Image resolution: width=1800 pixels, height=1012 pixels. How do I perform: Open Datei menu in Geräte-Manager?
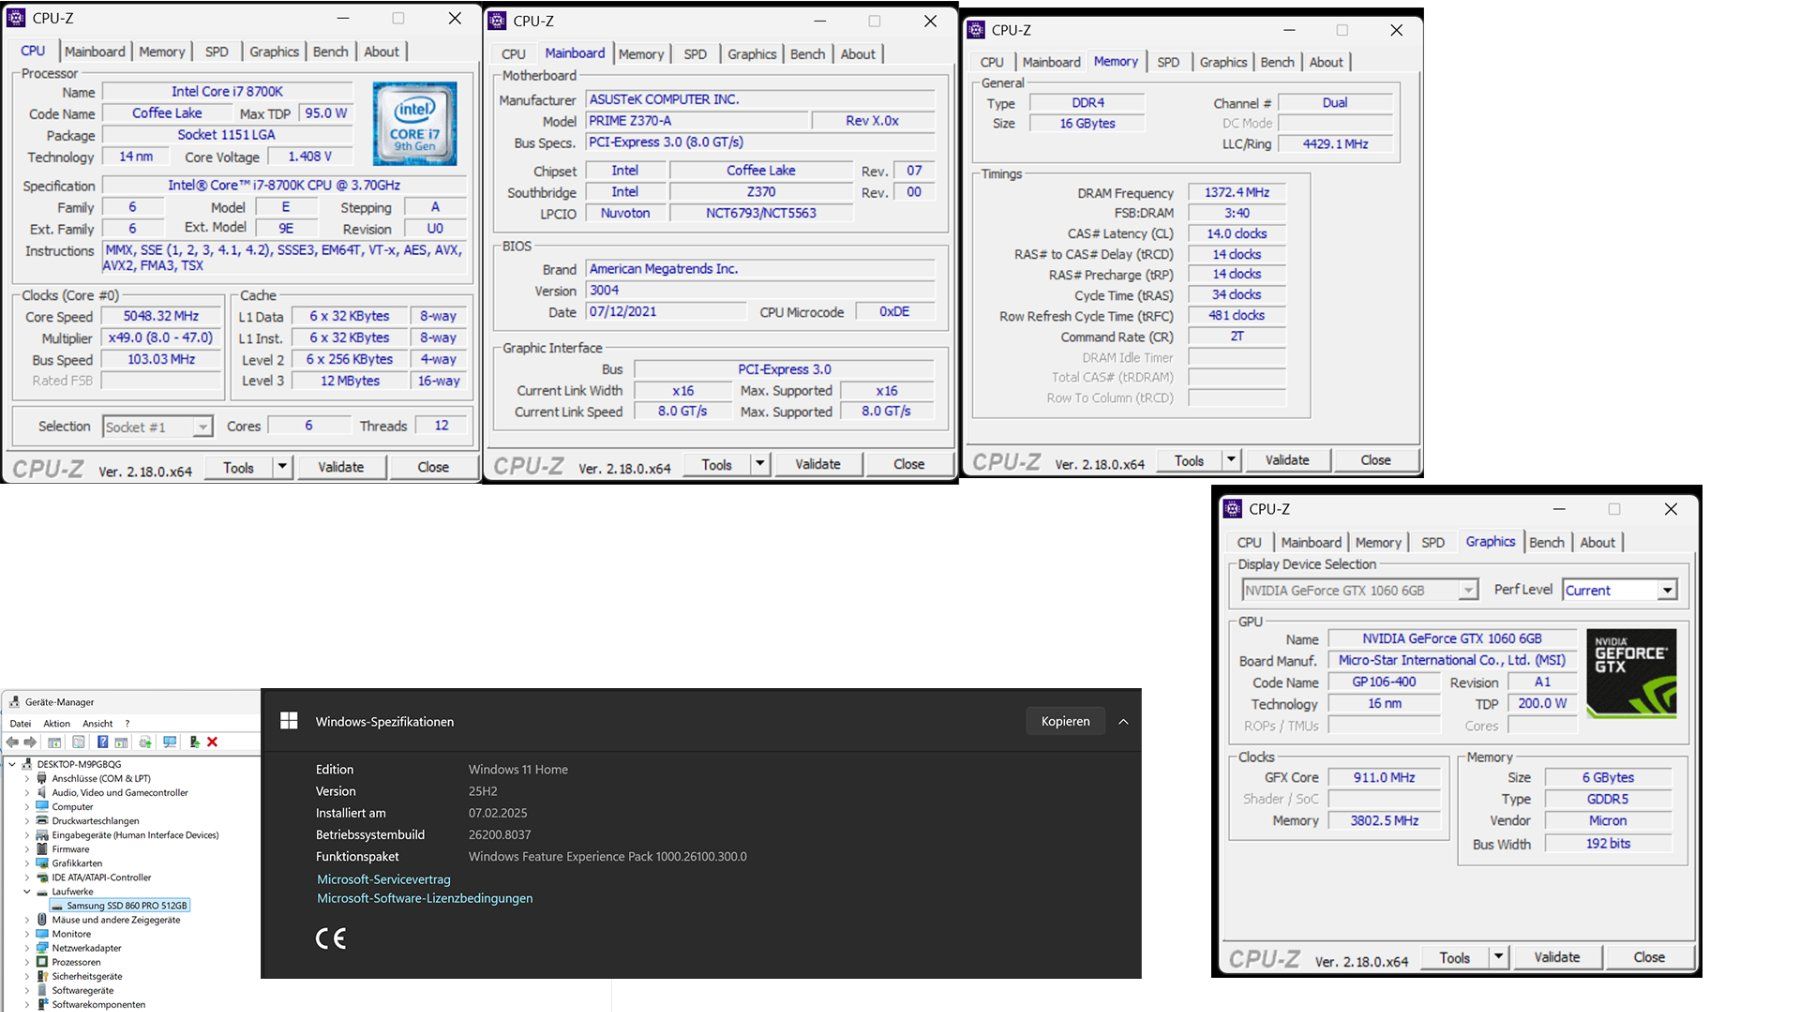pos(20,723)
